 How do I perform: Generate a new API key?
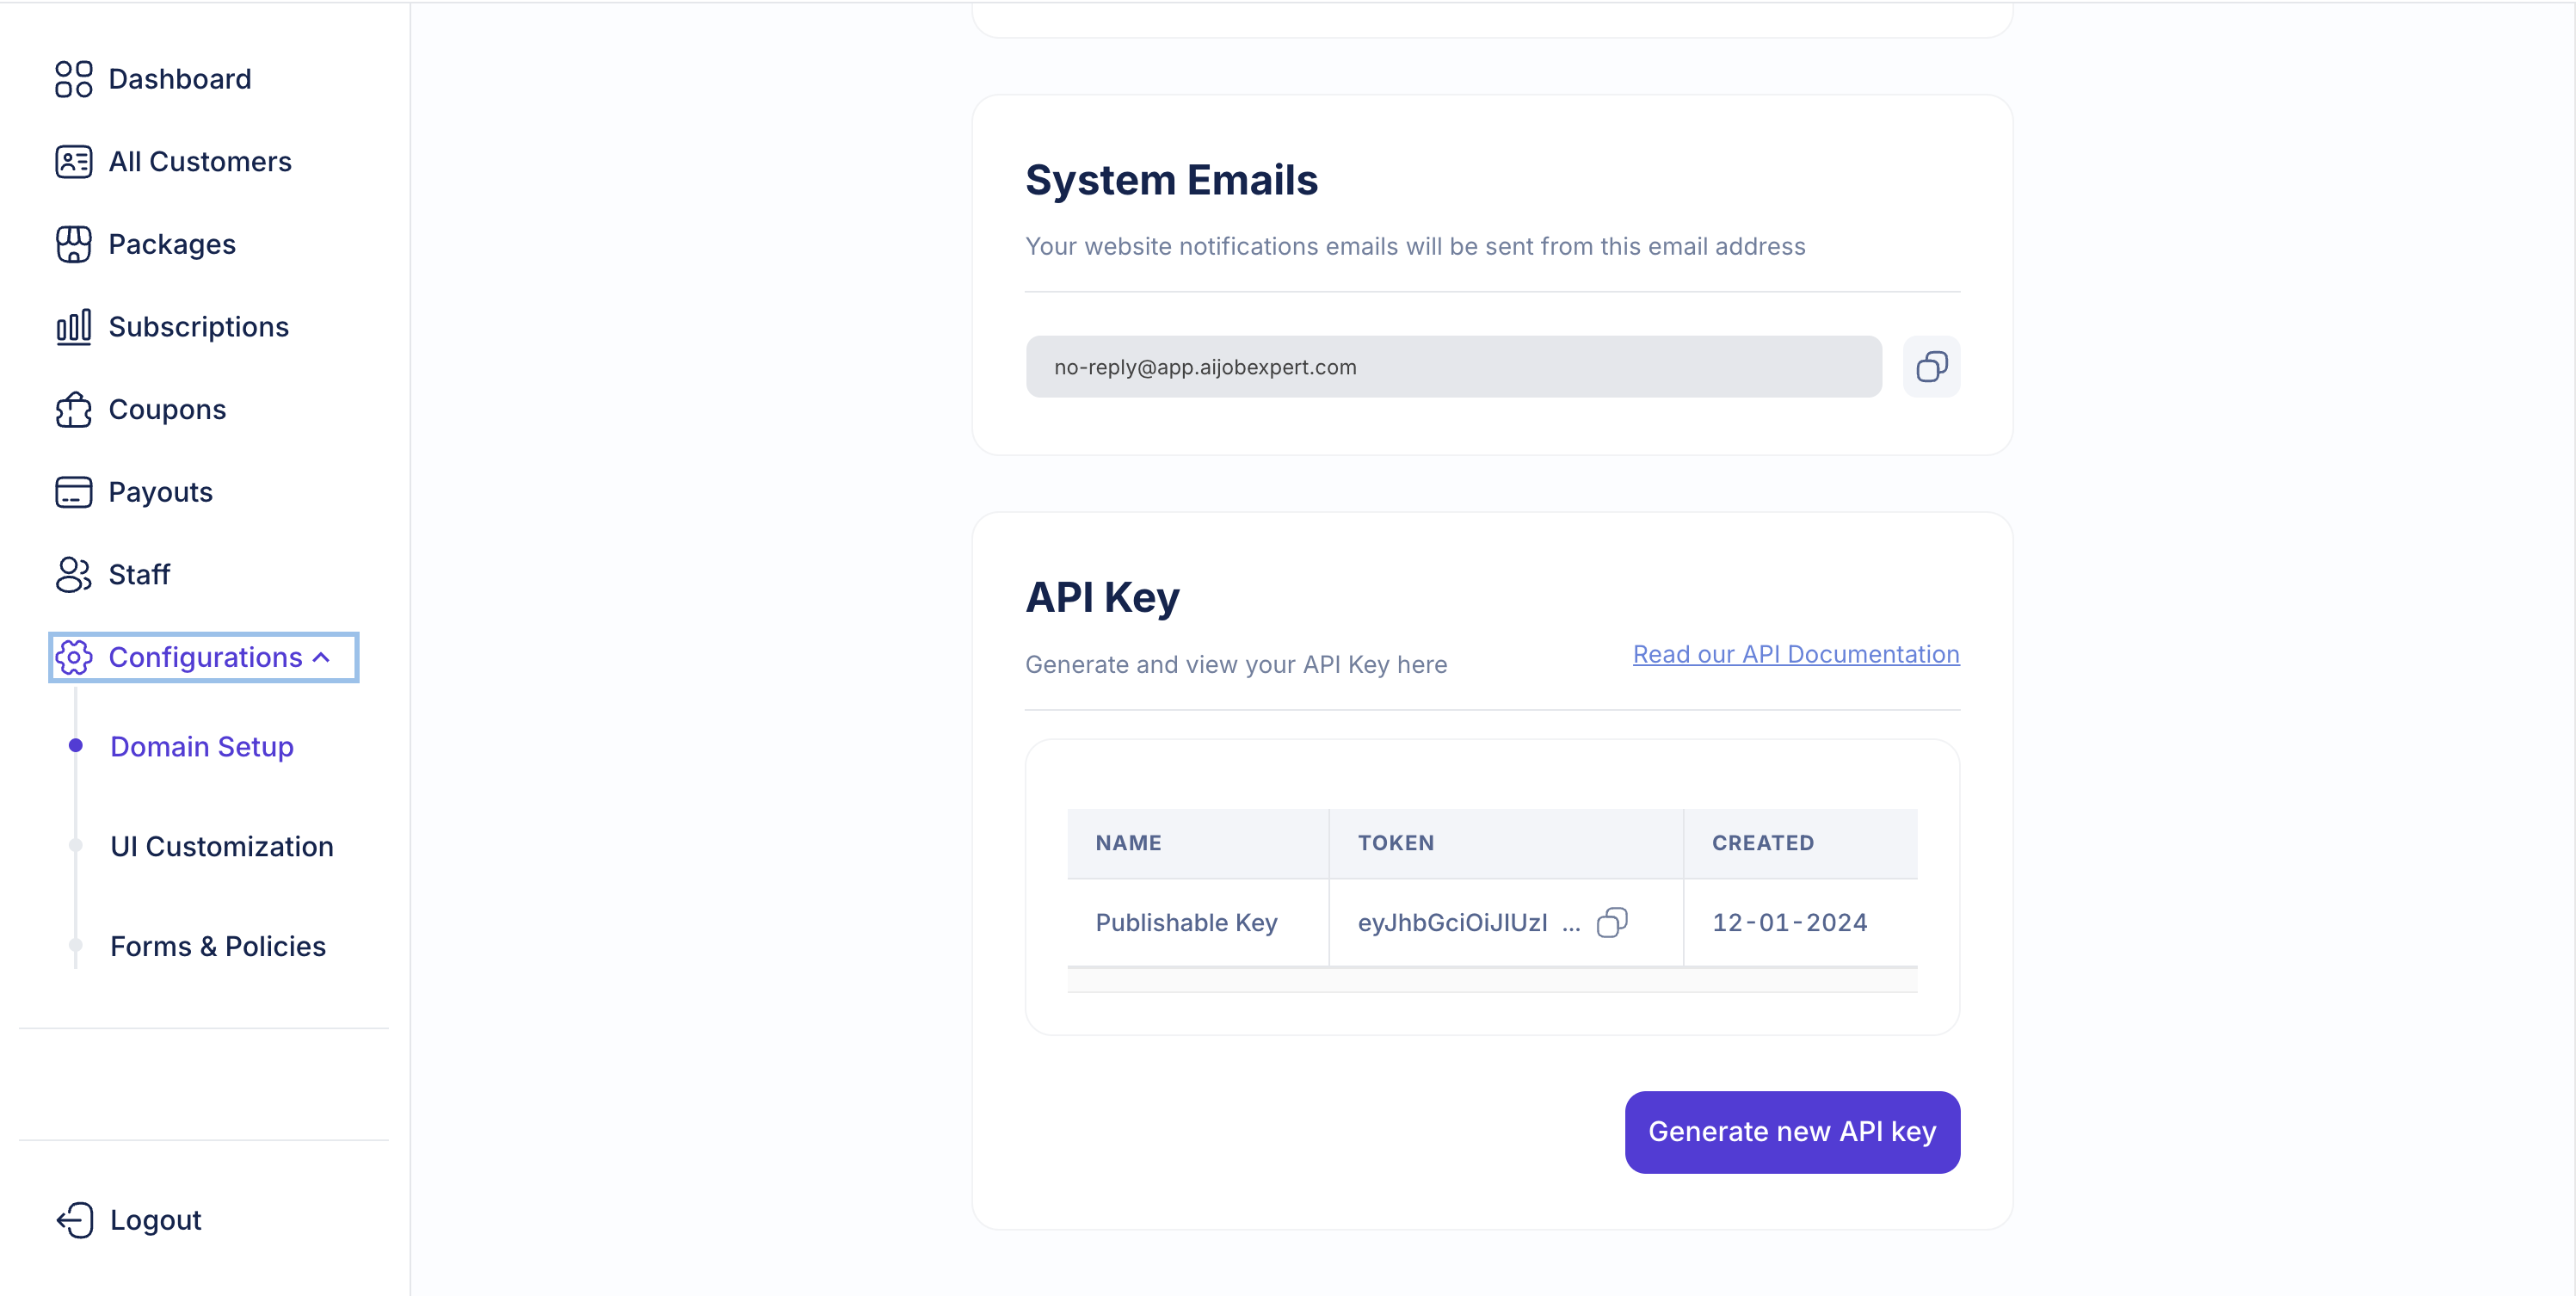[1792, 1132]
